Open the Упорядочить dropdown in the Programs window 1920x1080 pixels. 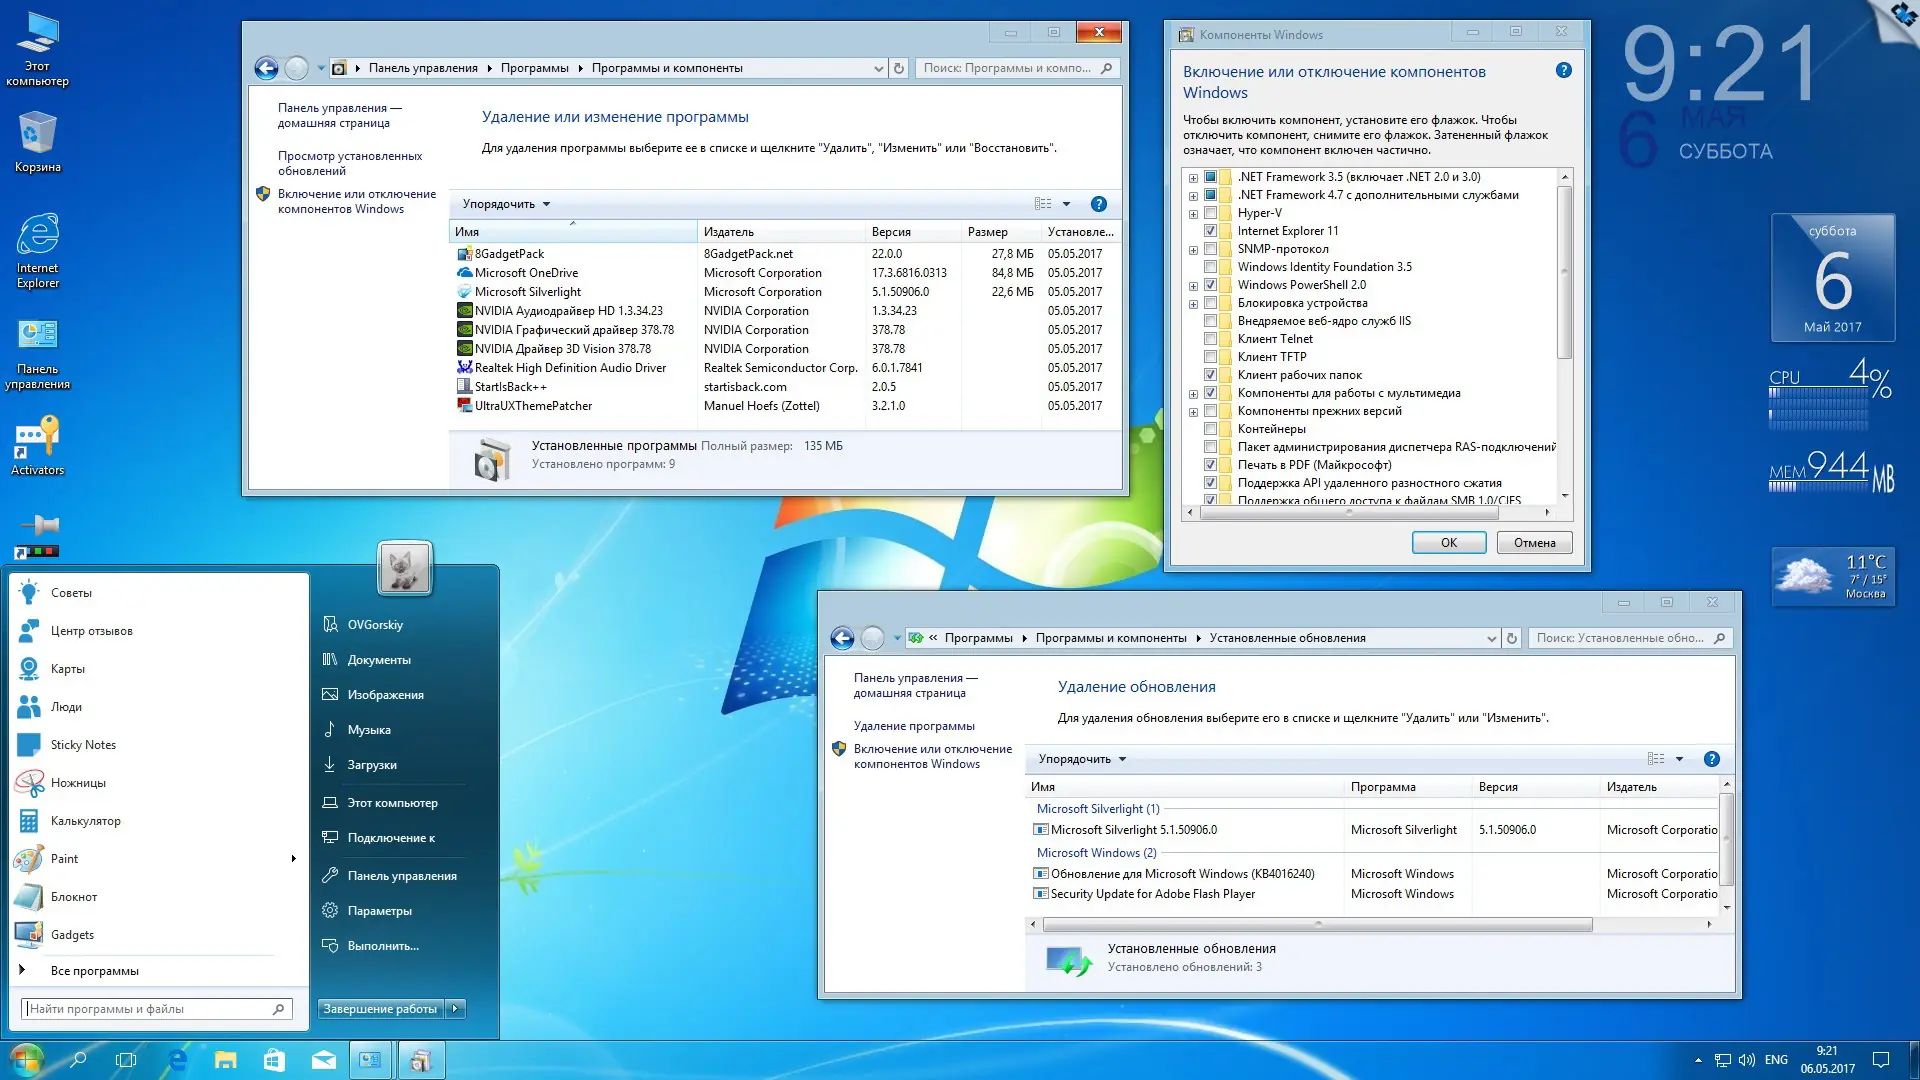[506, 204]
